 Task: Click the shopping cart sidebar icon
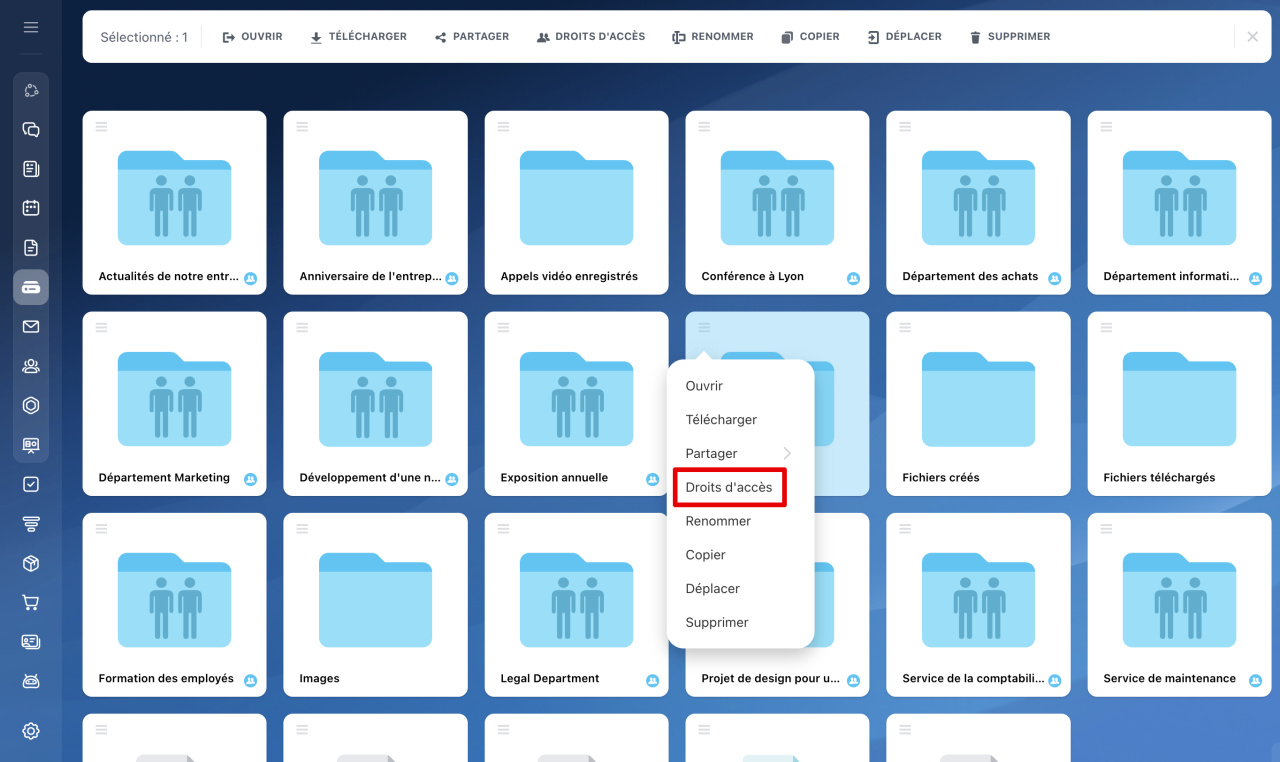(31, 603)
